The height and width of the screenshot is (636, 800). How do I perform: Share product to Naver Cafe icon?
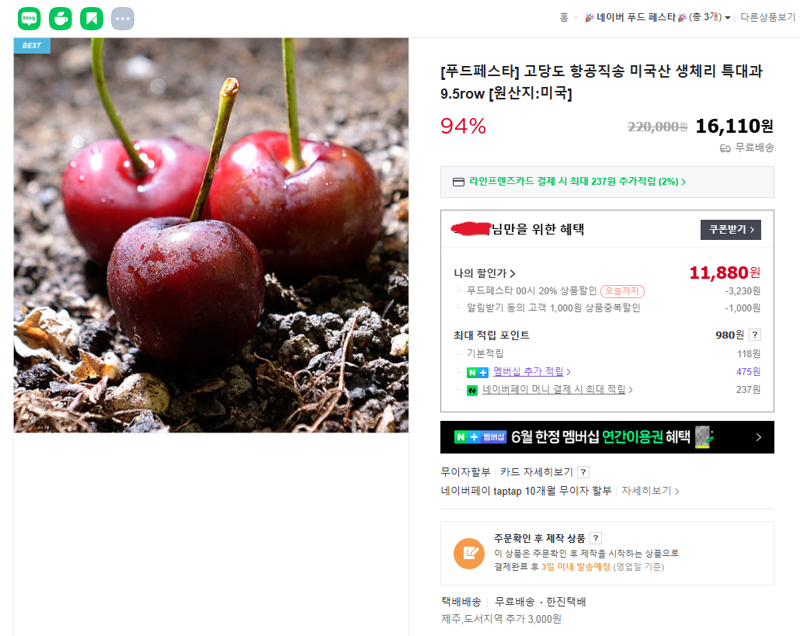coord(60,18)
